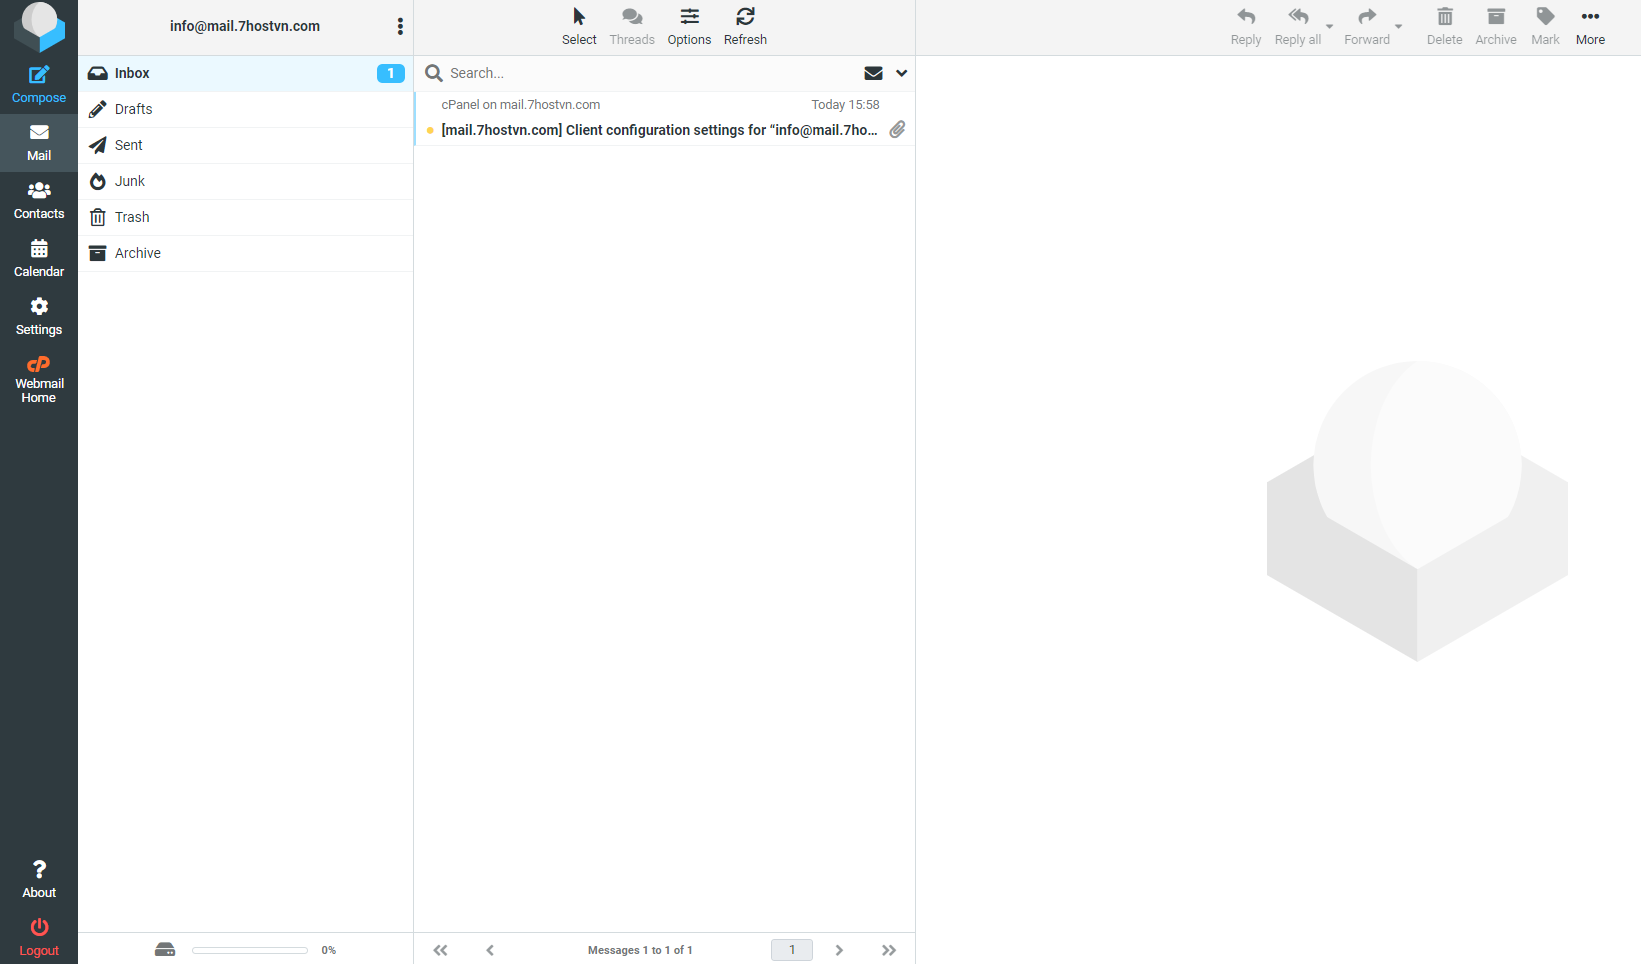Image resolution: width=1641 pixels, height=964 pixels.
Task: Click the unread flag dot on message
Action: (x=430, y=130)
